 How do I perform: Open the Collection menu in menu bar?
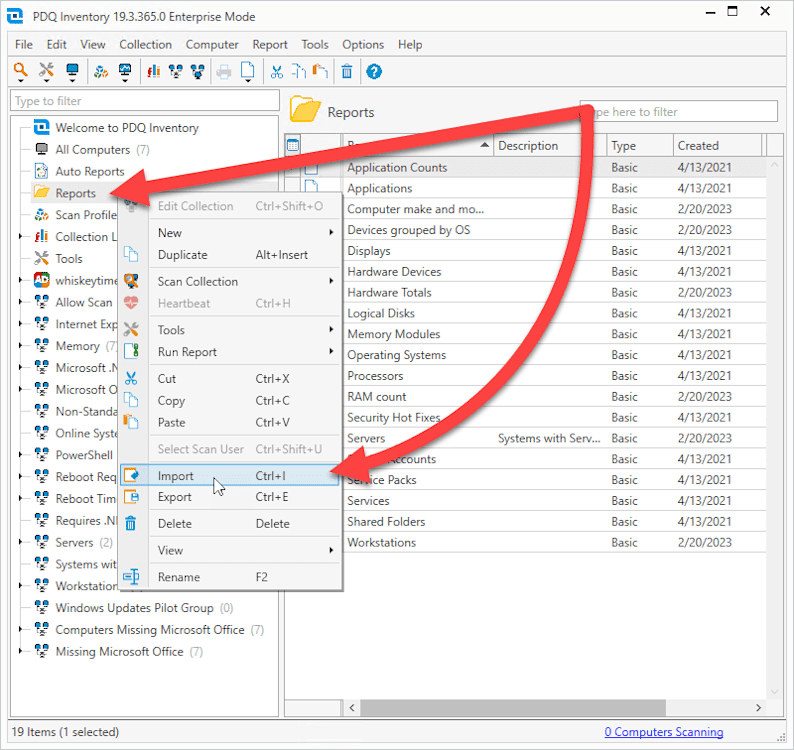(x=145, y=45)
